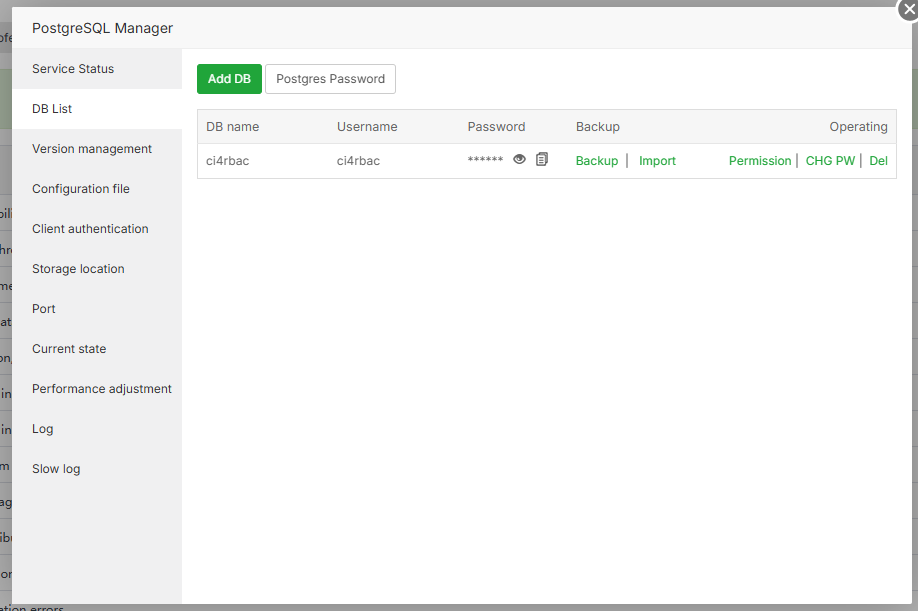Click the Backup link for ci4rbac
Screen dimensions: 918x611
pyautogui.click(x=597, y=160)
